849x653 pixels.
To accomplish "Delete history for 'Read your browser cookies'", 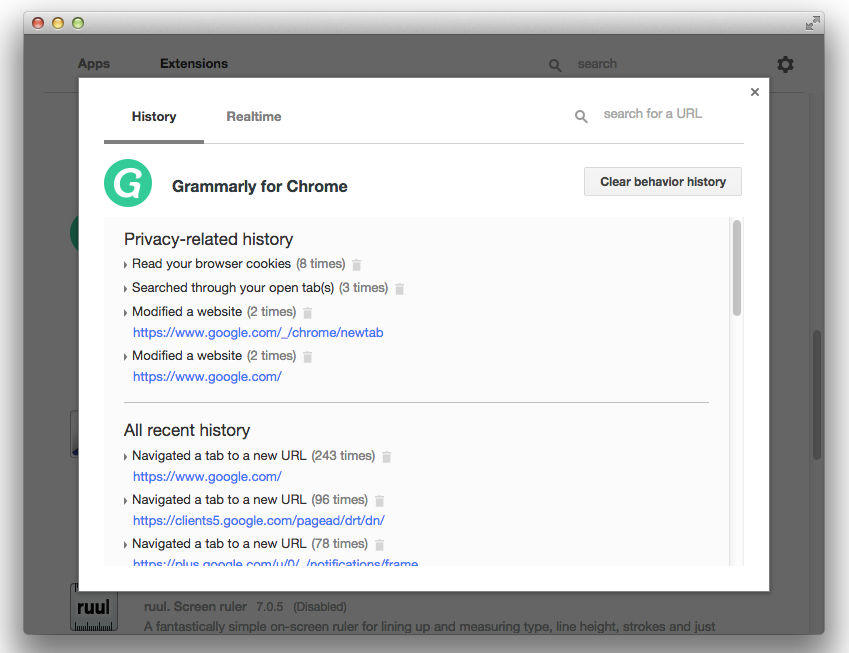I will [356, 264].
